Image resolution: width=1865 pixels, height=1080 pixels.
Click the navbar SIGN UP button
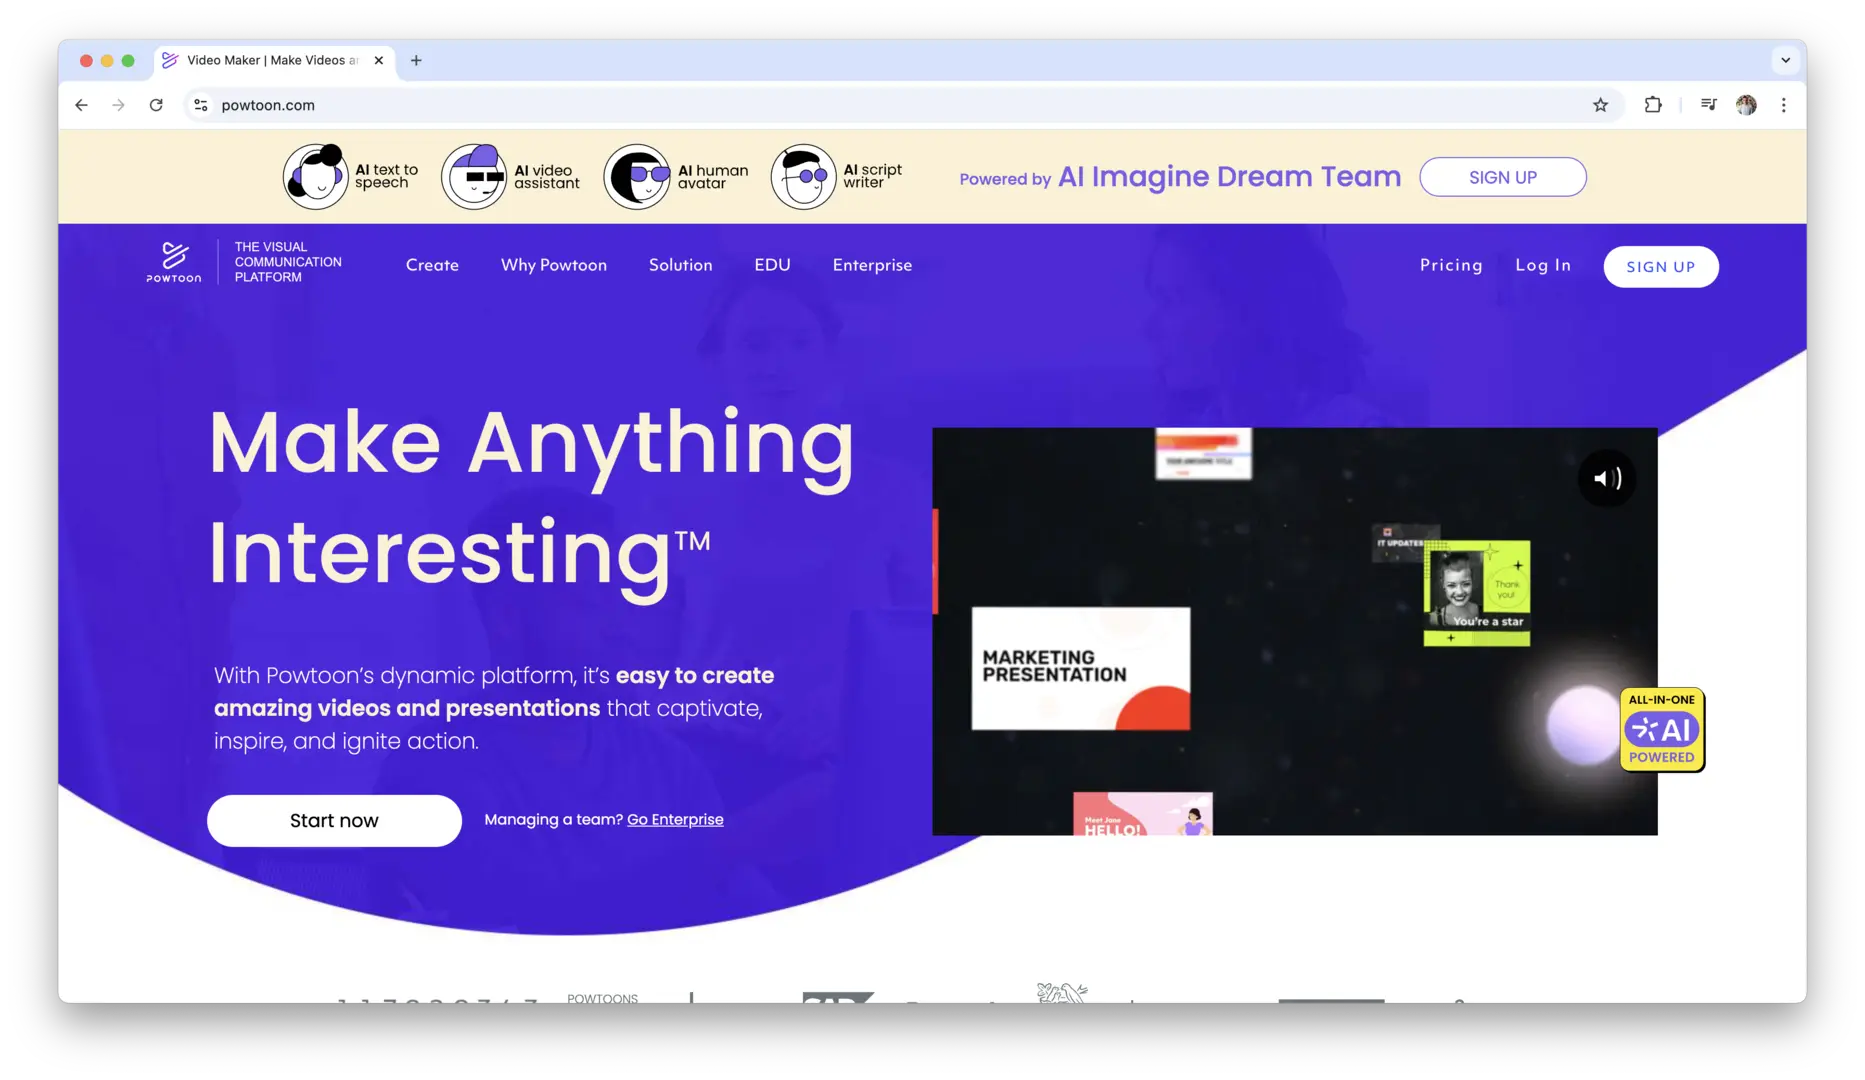point(1661,266)
